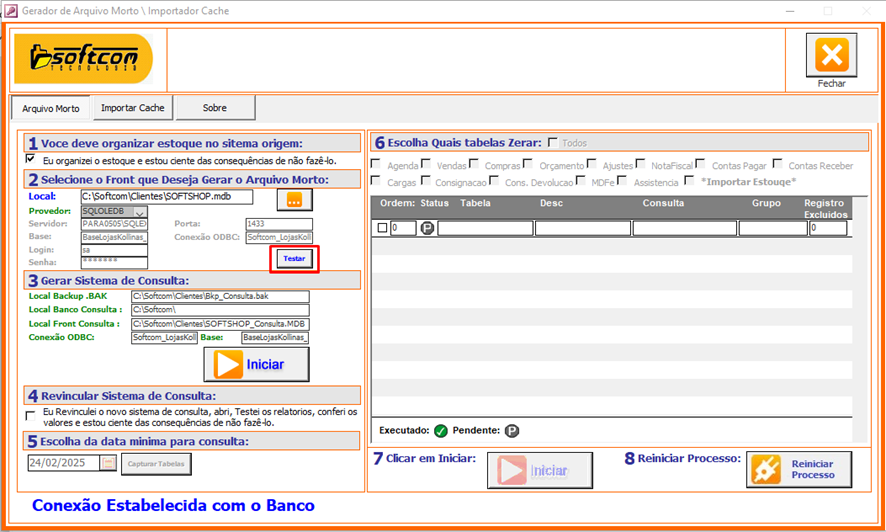Click the green Executado checkmark icon
The image size is (886, 532).
coord(440,431)
